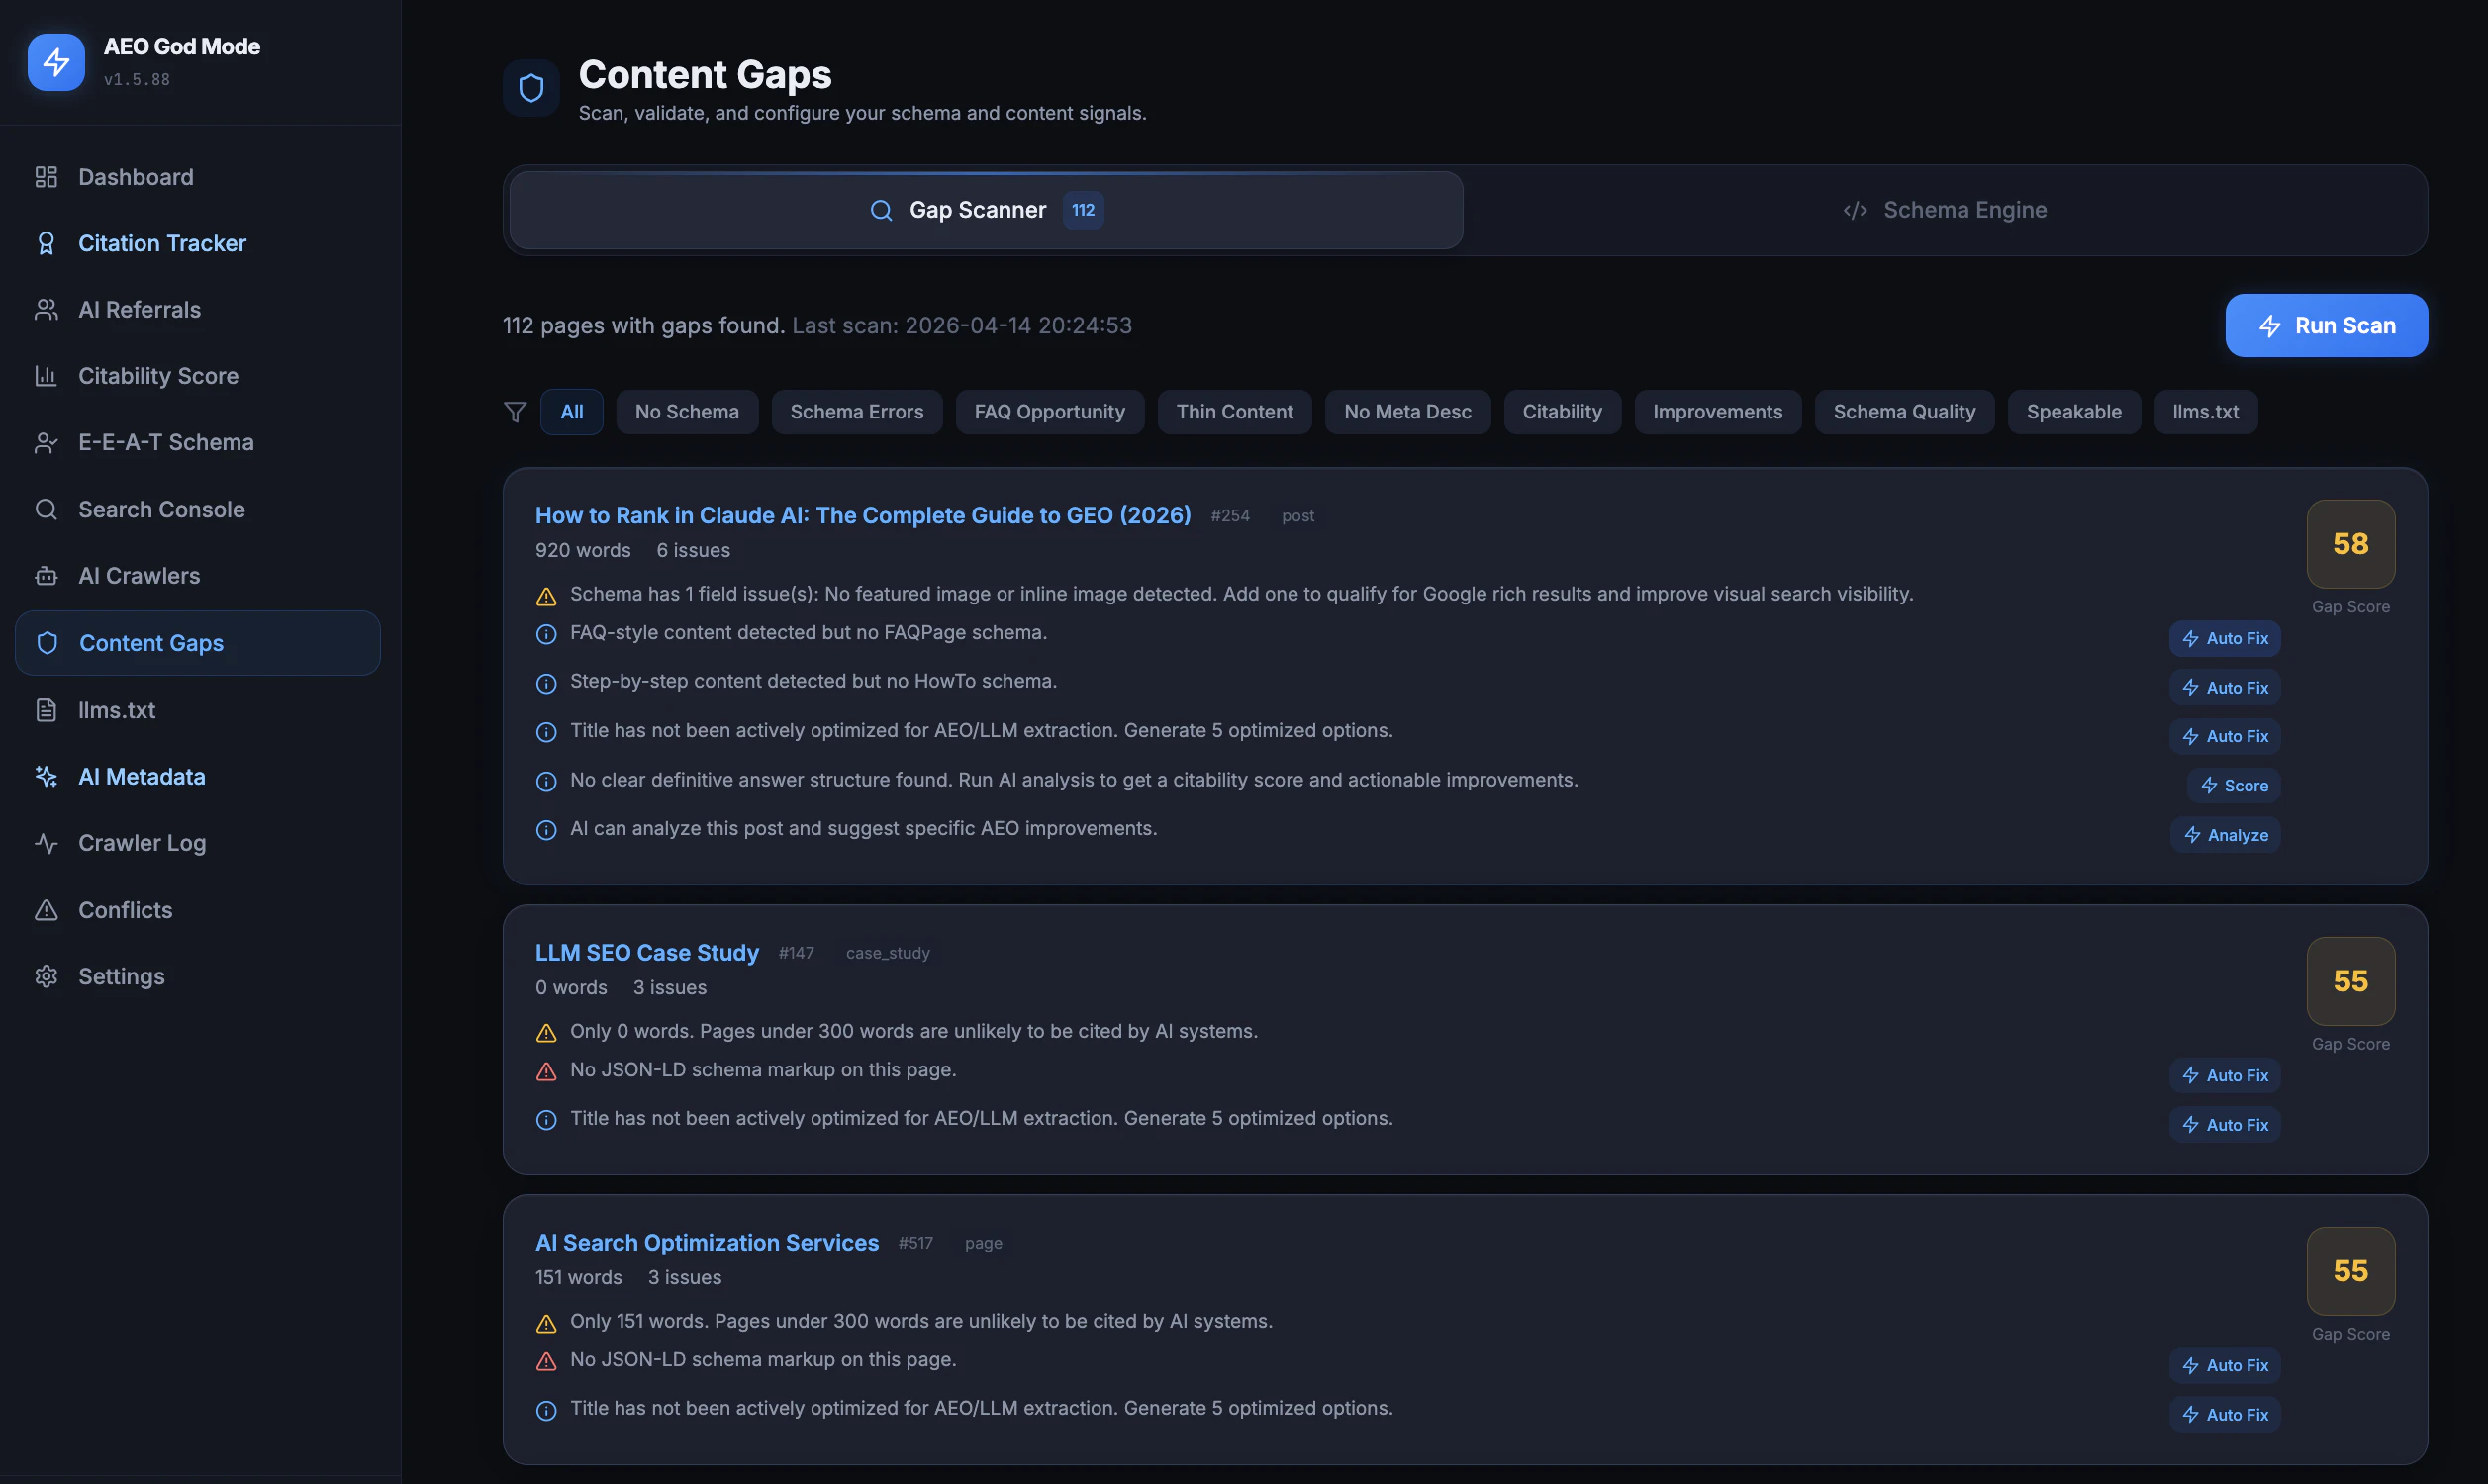Screen dimensions: 2488x1484
Task: Open the LLM SEO Case Study link
Action: click(x=647, y=953)
